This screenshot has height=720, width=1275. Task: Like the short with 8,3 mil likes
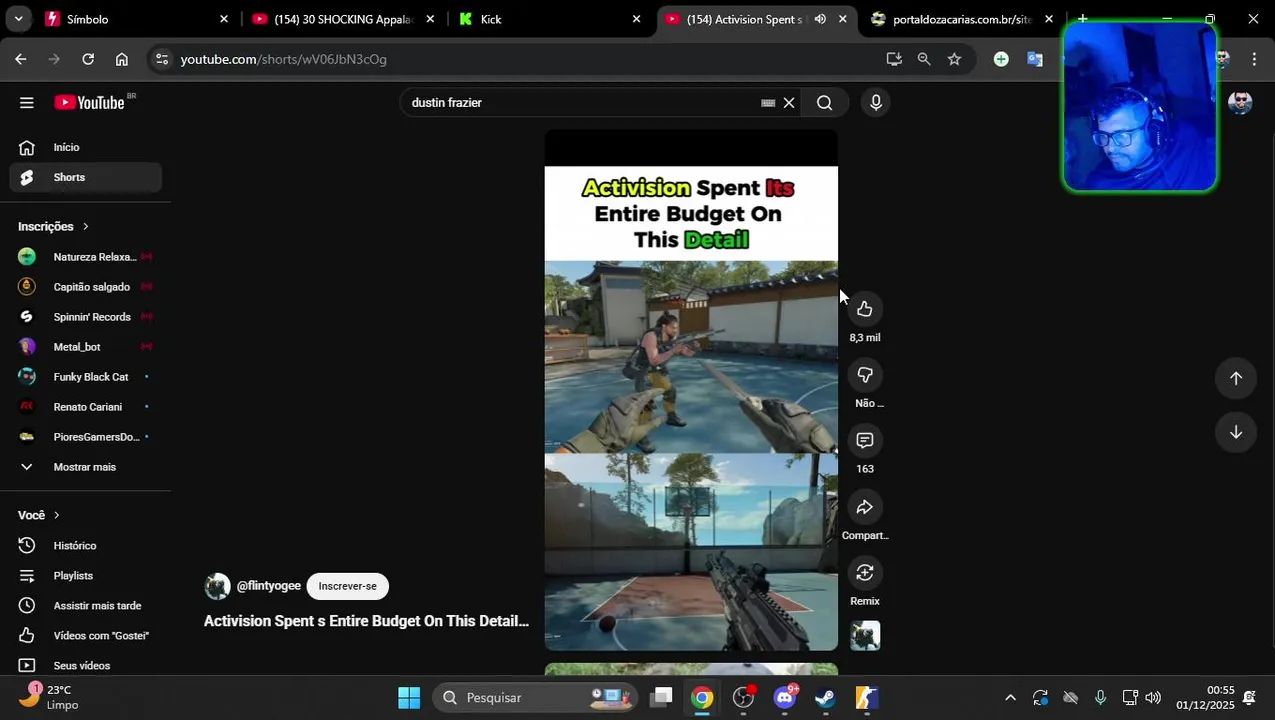865,309
